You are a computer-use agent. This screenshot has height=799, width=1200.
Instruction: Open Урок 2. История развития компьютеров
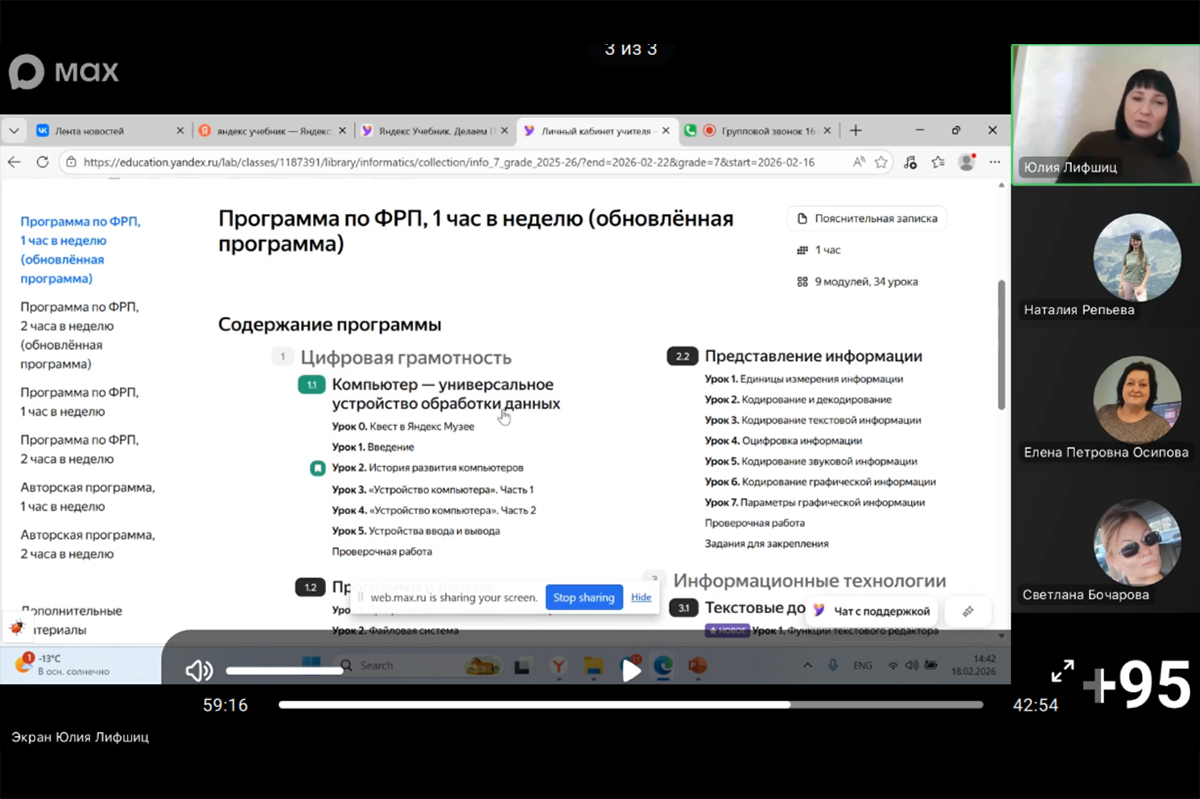(x=428, y=467)
